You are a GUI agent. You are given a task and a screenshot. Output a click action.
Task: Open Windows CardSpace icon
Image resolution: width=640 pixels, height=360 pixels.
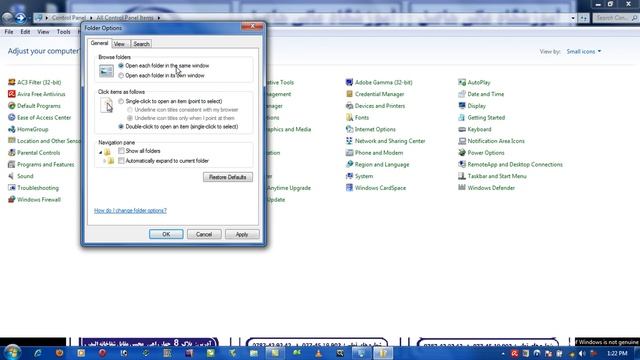click(349, 188)
